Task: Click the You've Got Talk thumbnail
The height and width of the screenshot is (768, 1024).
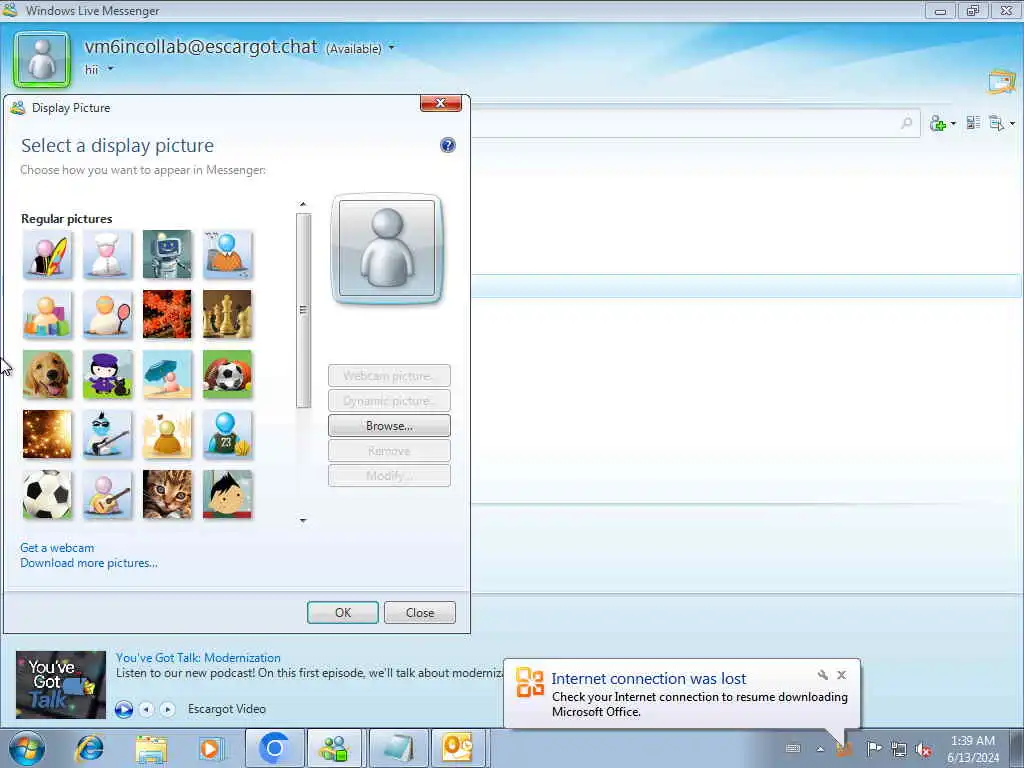Action: tap(61, 684)
